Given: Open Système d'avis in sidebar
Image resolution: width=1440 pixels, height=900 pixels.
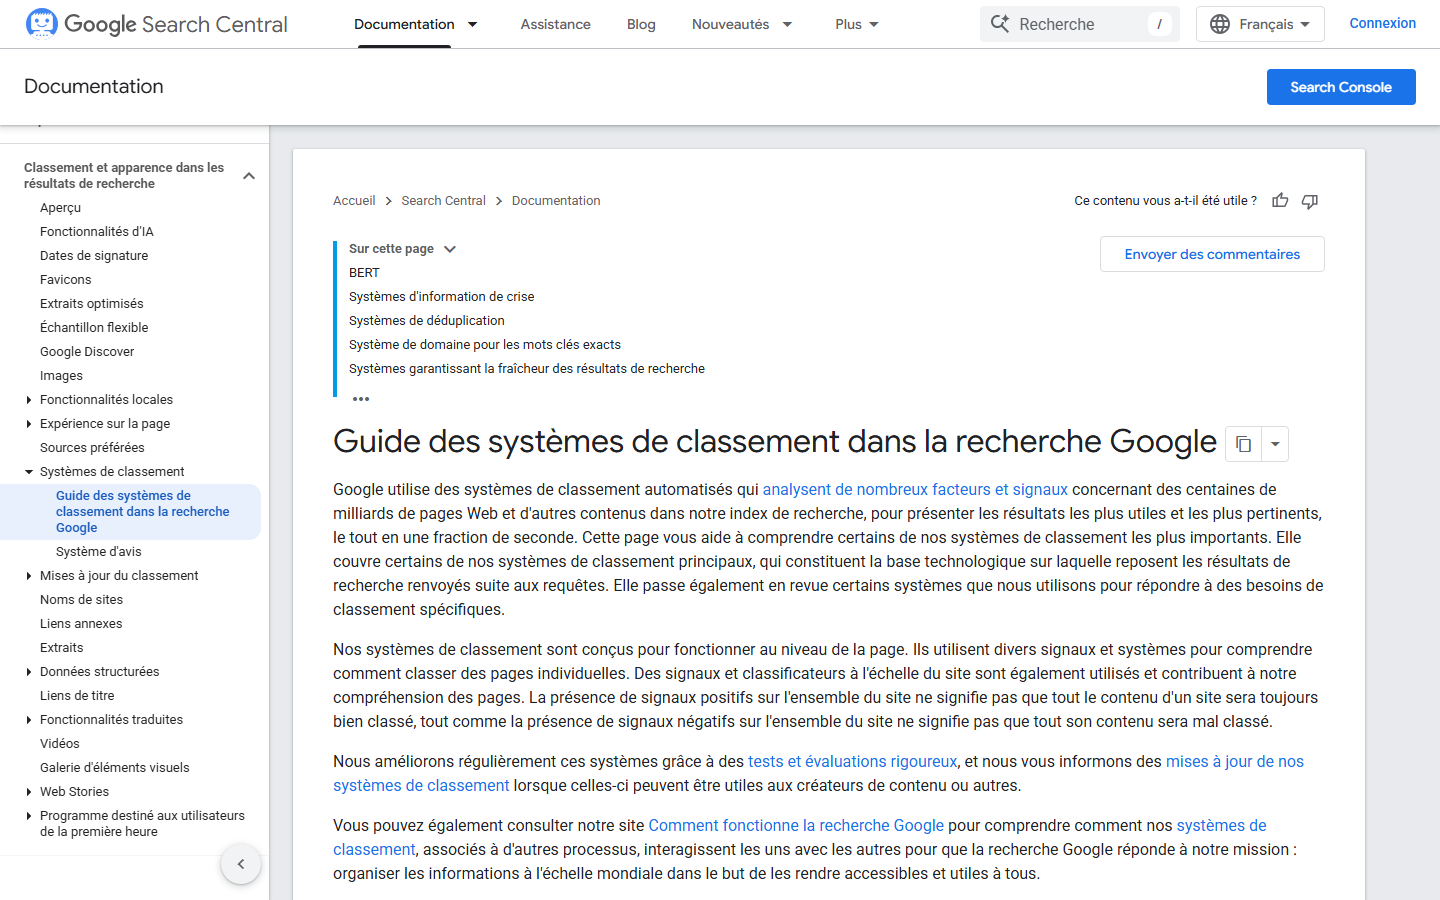Looking at the screenshot, I should click(x=99, y=552).
